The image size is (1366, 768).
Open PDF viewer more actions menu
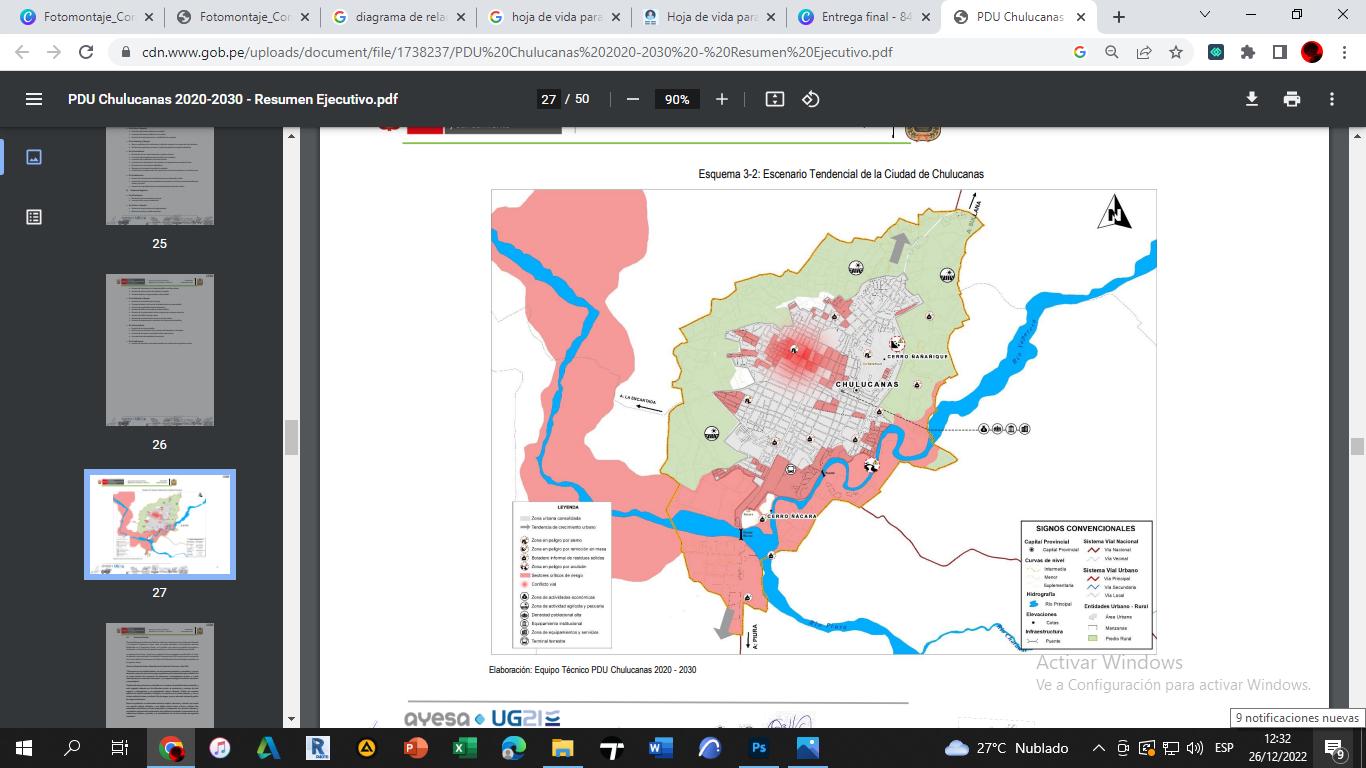pyautogui.click(x=1332, y=99)
